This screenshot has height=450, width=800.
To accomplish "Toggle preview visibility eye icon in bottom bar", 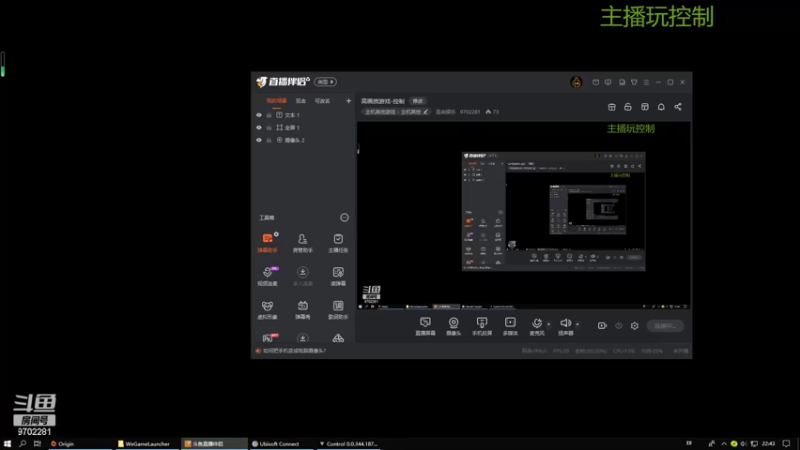I will [618, 326].
